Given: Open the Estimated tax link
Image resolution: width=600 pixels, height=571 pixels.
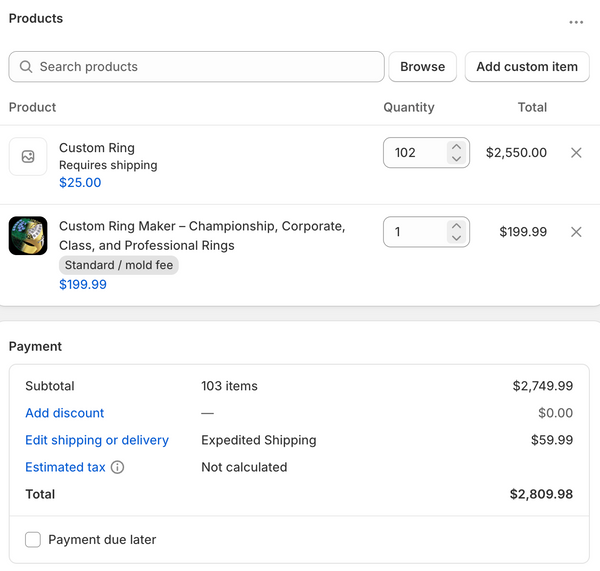Looking at the screenshot, I should 65,467.
